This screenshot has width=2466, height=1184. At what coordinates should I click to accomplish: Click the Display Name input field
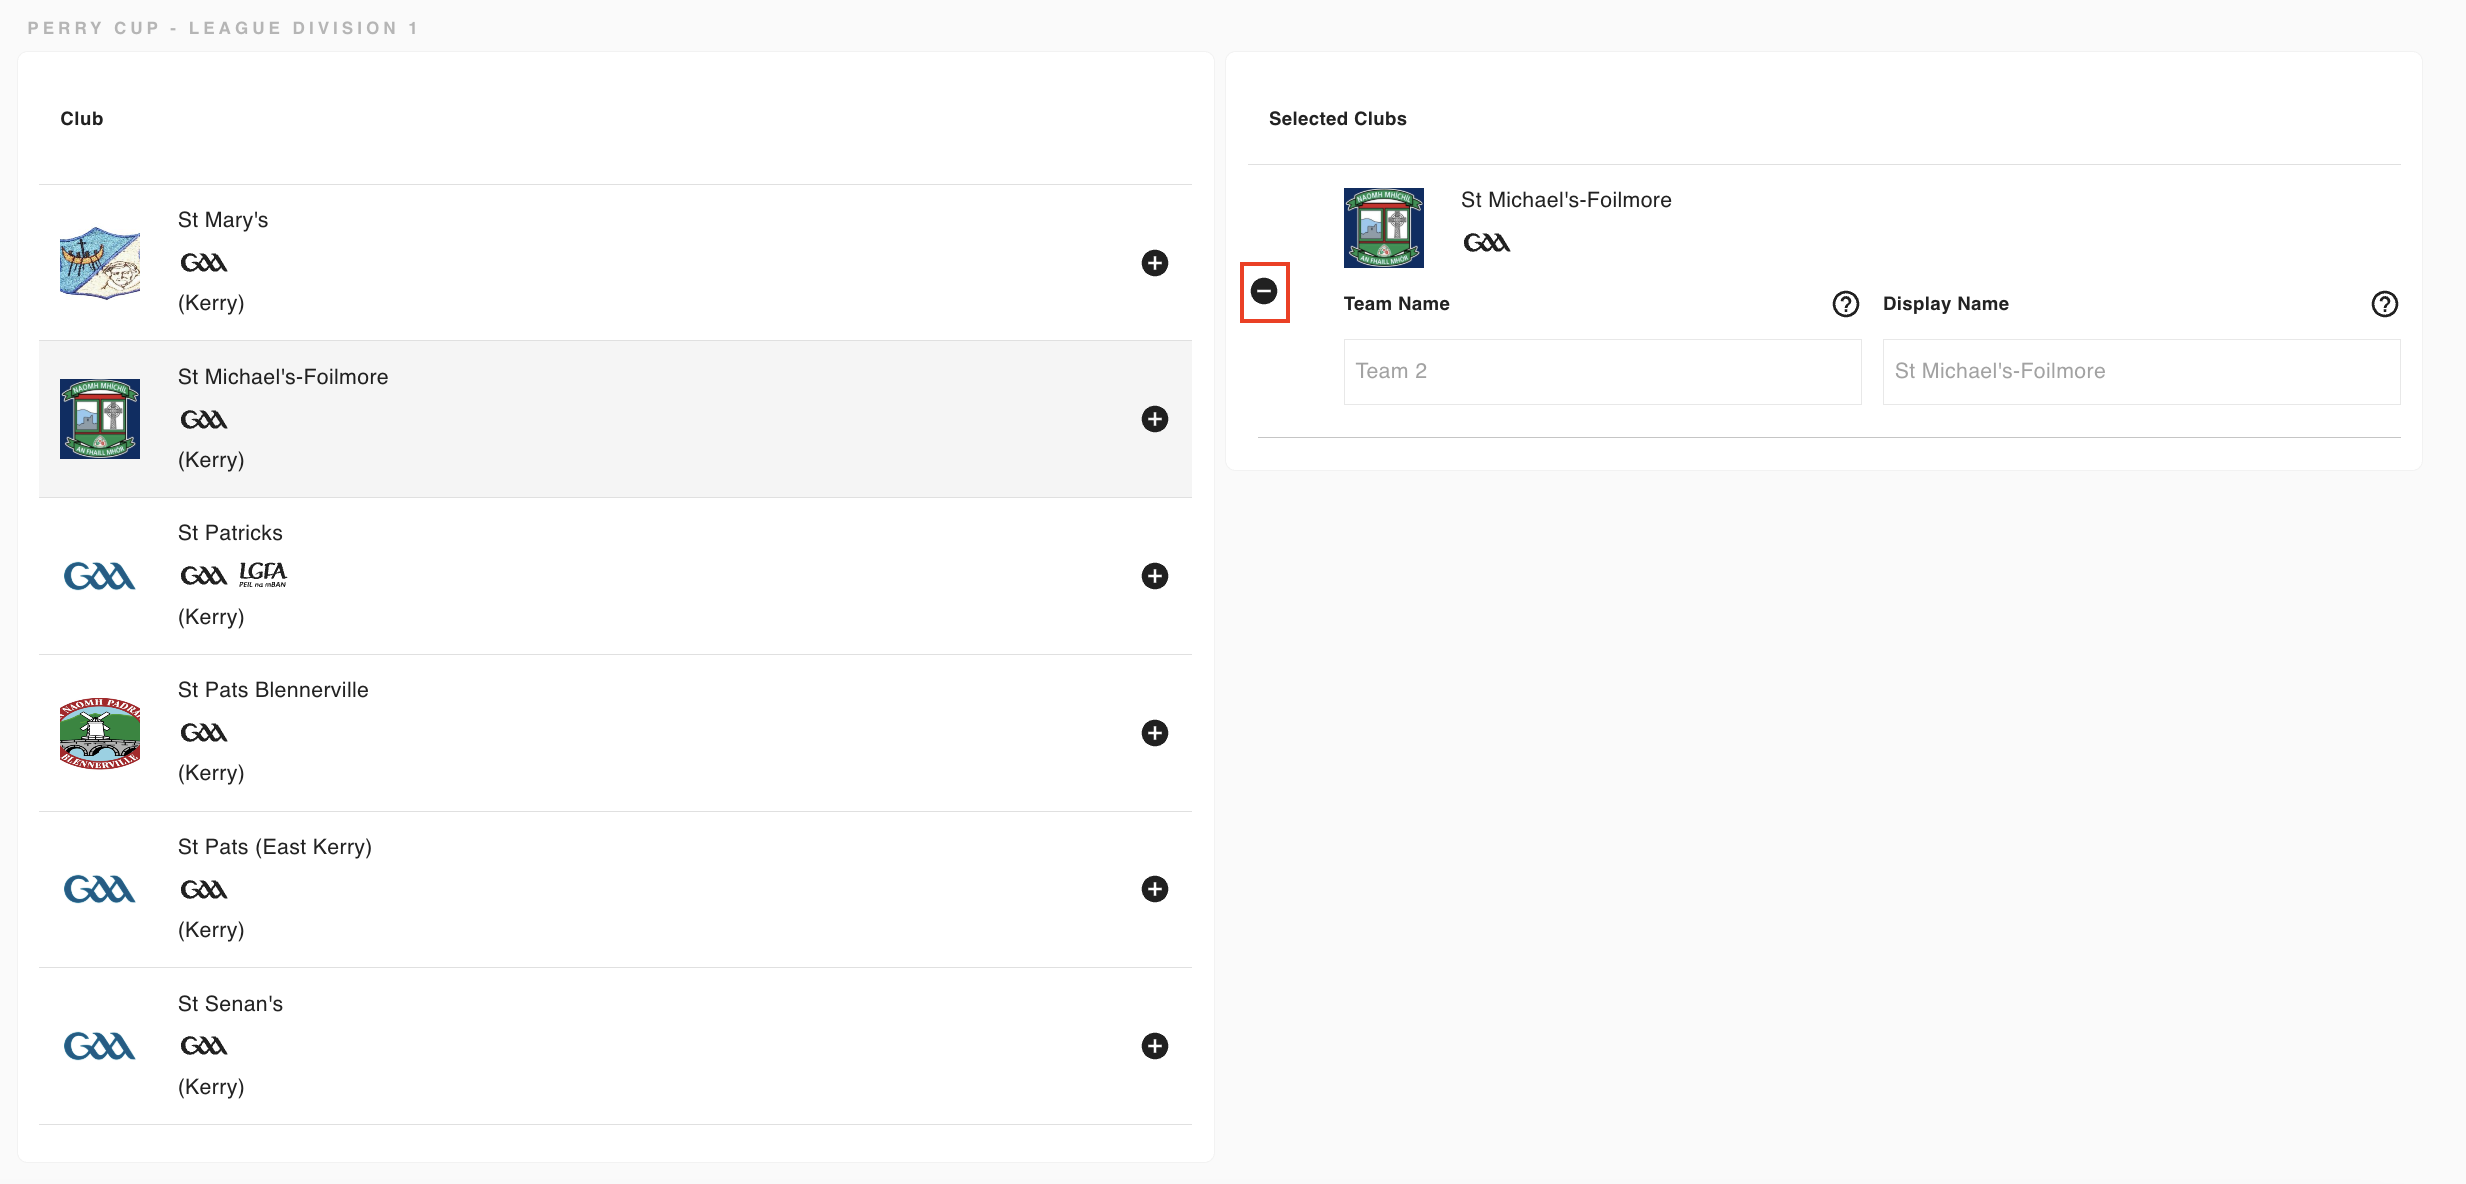pos(2141,372)
